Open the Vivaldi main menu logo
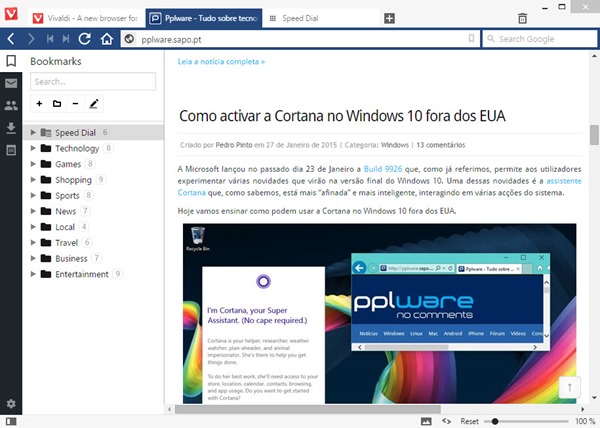Screen dimensions: 600x428 tap(11, 14)
